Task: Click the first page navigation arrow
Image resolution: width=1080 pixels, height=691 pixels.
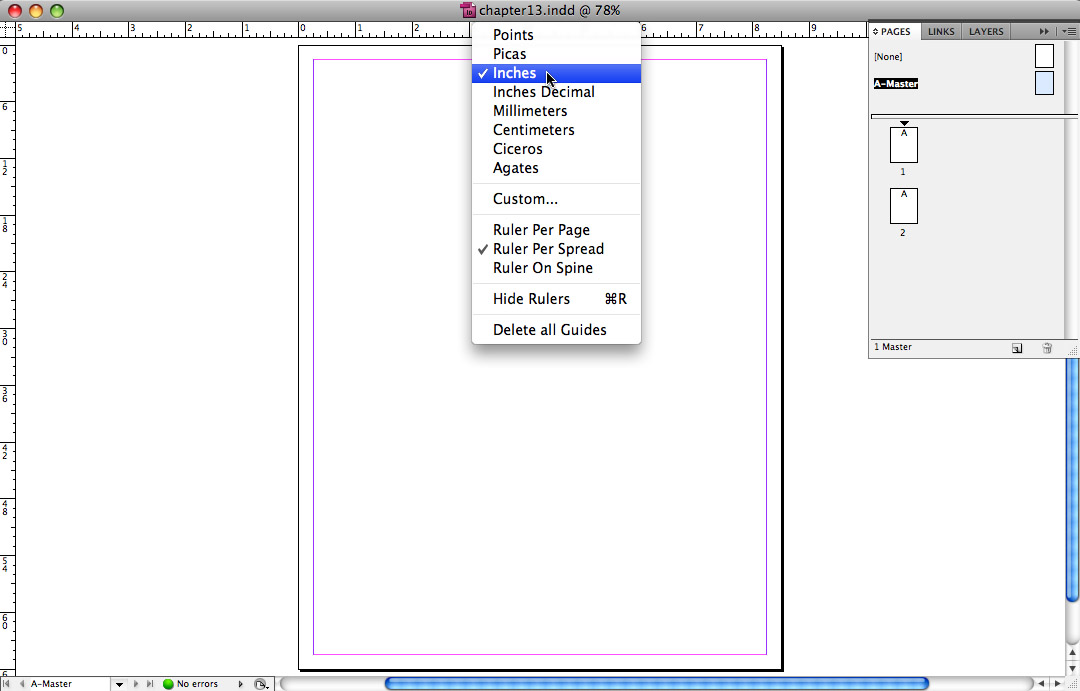Action: coord(8,684)
